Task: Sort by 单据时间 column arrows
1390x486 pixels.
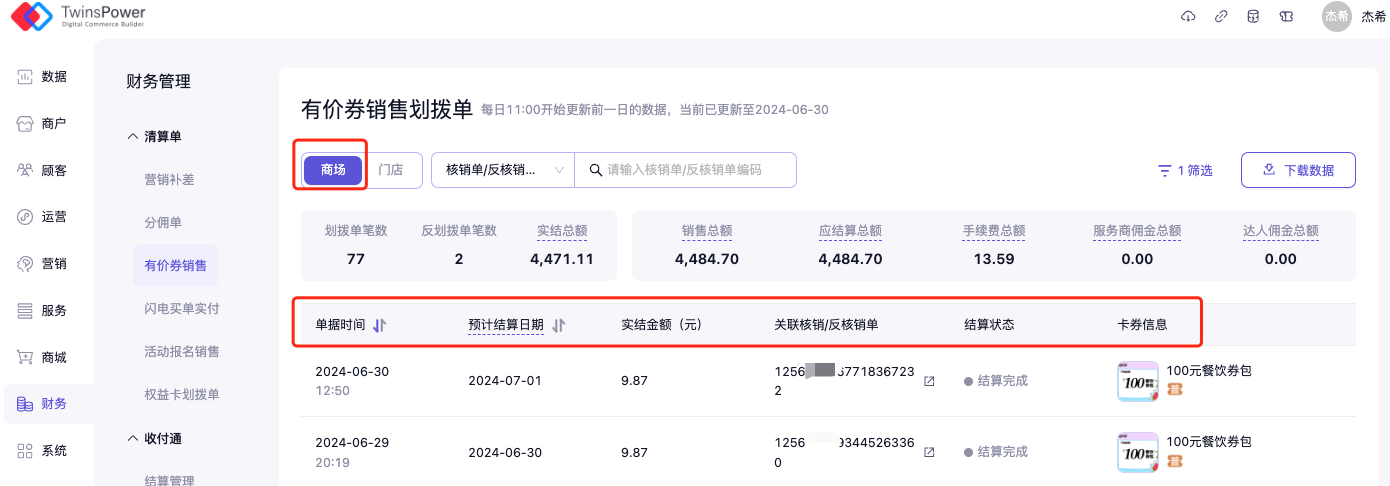Action: click(380, 325)
